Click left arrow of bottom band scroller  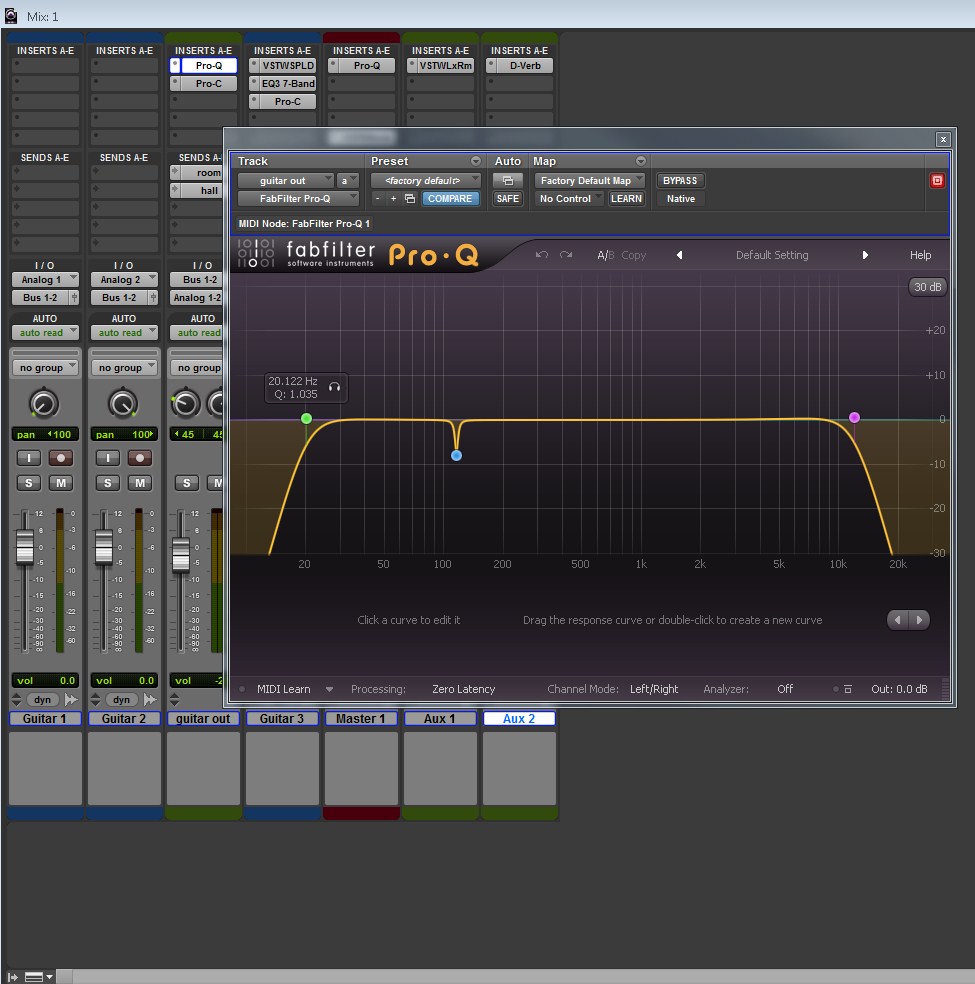898,620
